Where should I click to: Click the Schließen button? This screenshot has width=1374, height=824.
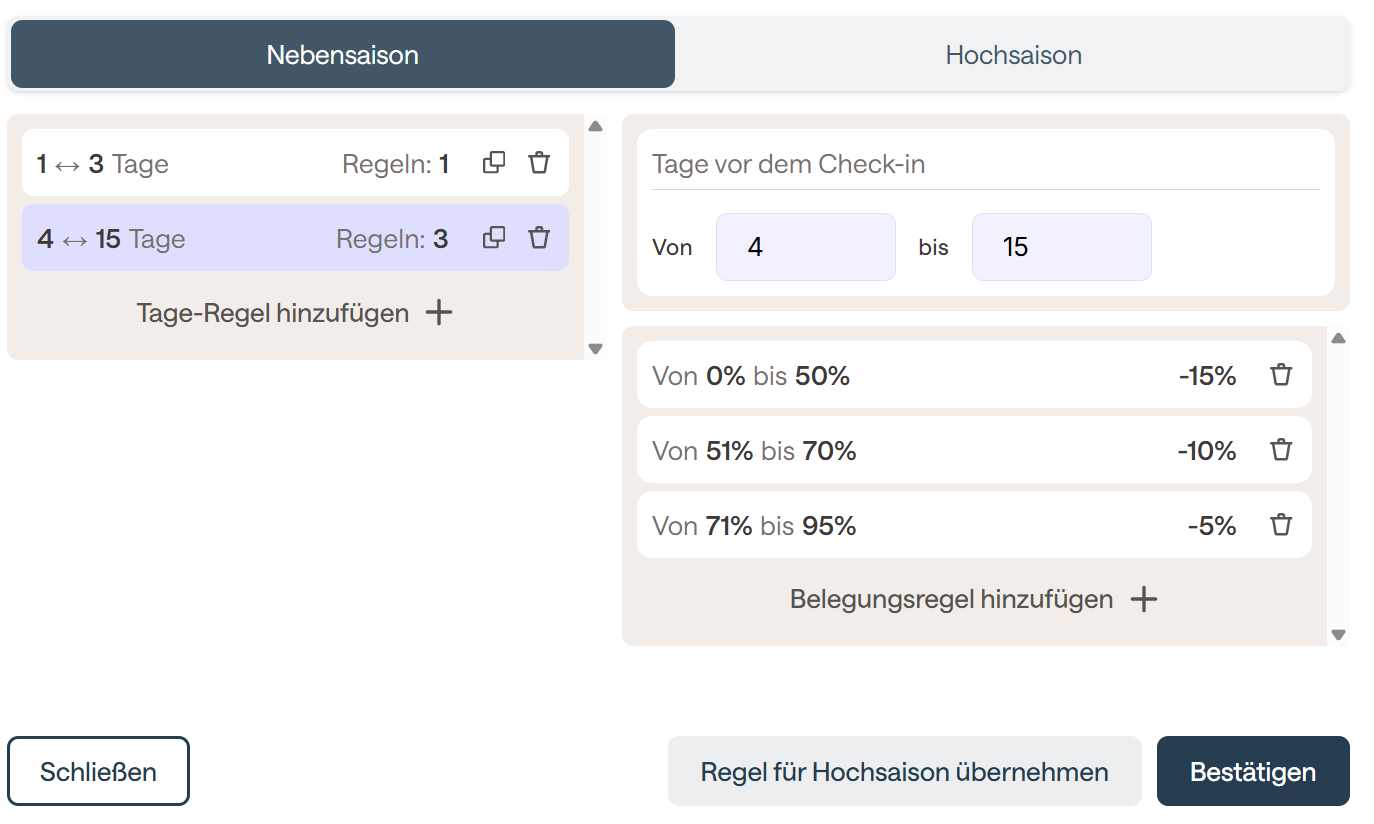click(98, 771)
